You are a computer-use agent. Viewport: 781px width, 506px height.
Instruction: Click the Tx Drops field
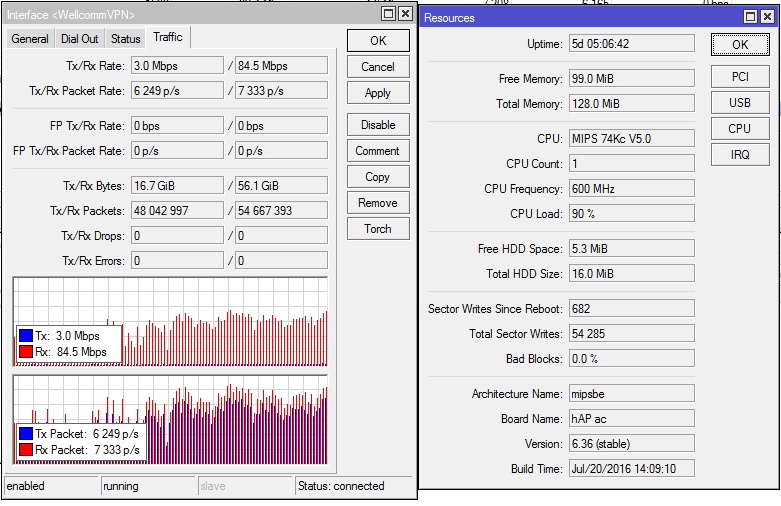point(177,236)
